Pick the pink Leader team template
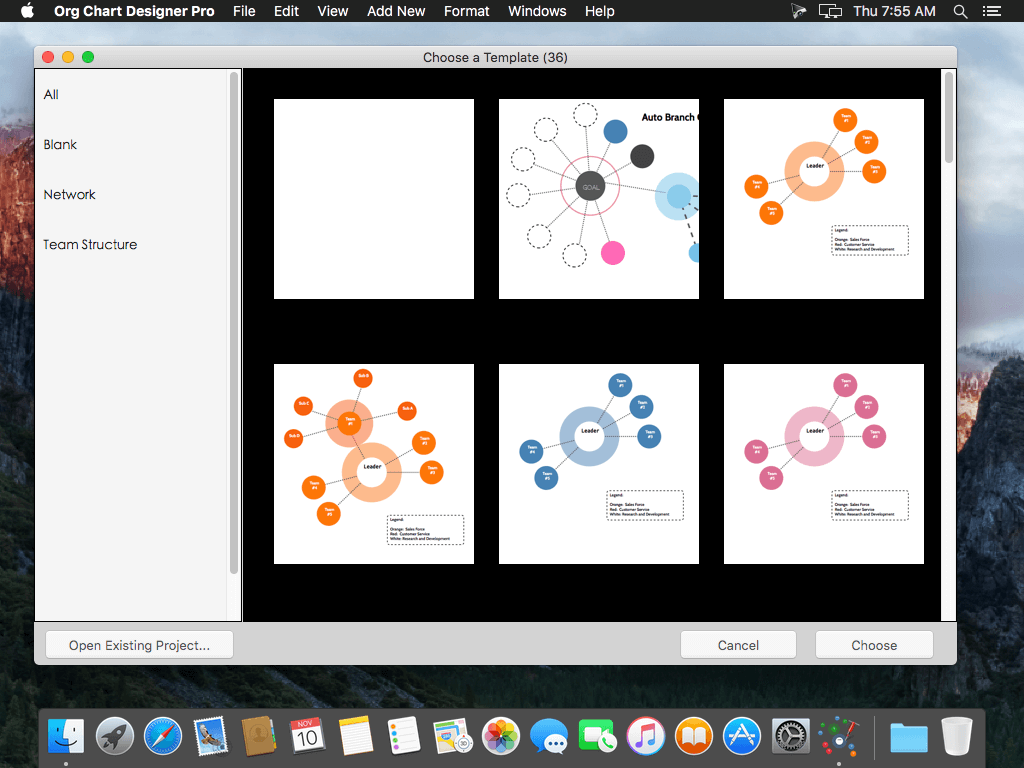Viewport: 1024px width, 768px height. [x=824, y=464]
